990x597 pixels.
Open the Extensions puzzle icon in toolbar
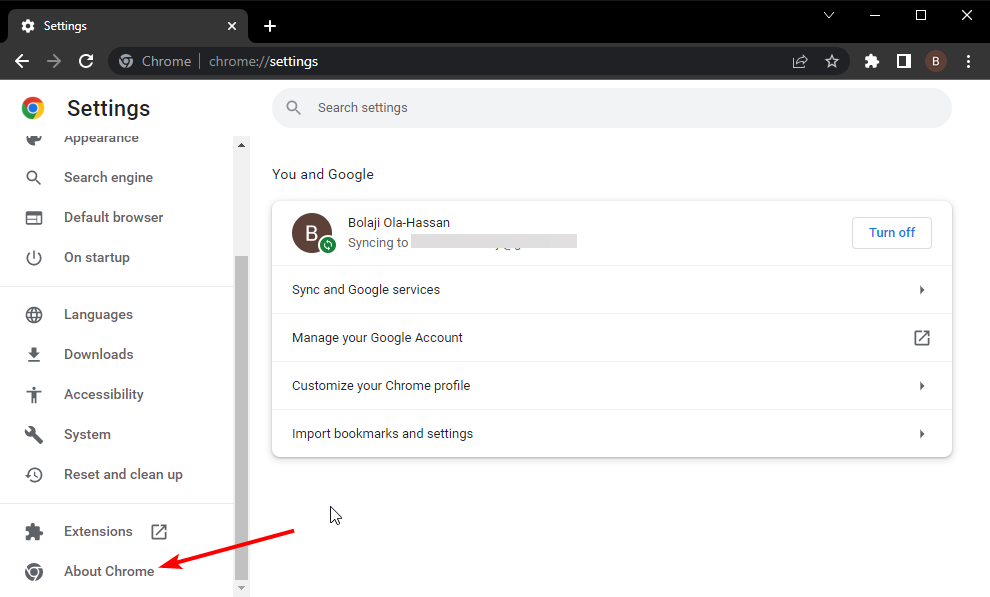(x=872, y=61)
